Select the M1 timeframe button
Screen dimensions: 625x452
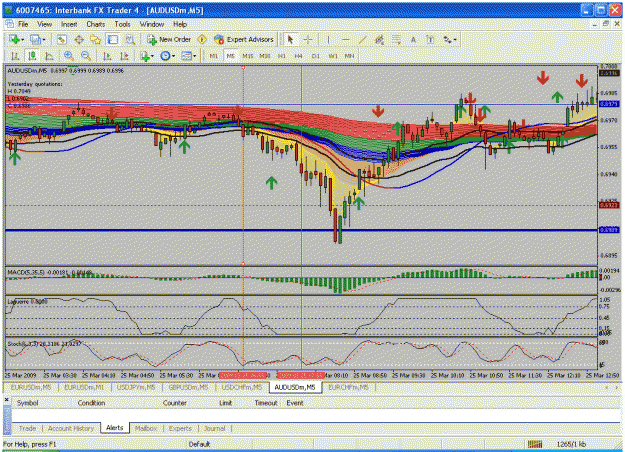tap(214, 56)
